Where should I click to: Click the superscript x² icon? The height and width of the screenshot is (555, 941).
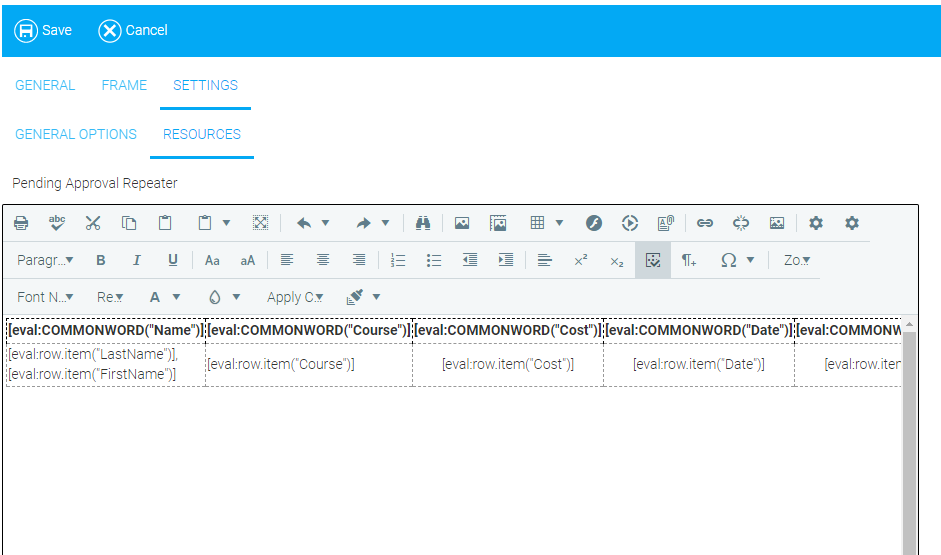tap(580, 260)
